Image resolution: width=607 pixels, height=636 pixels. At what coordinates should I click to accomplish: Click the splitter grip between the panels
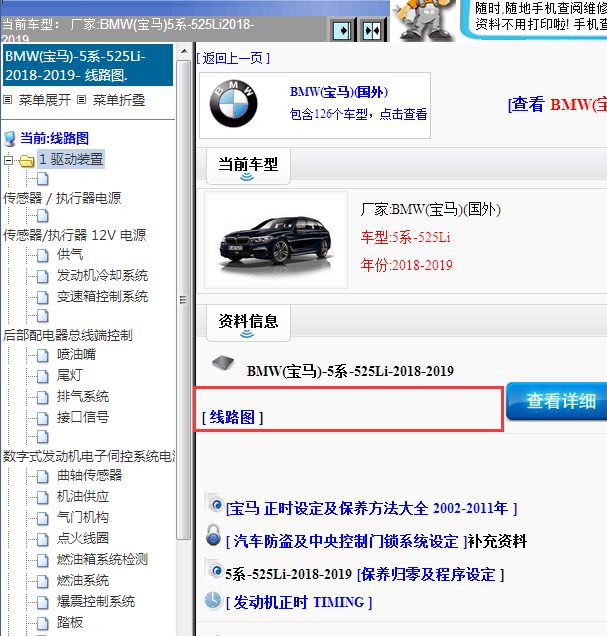[x=183, y=300]
